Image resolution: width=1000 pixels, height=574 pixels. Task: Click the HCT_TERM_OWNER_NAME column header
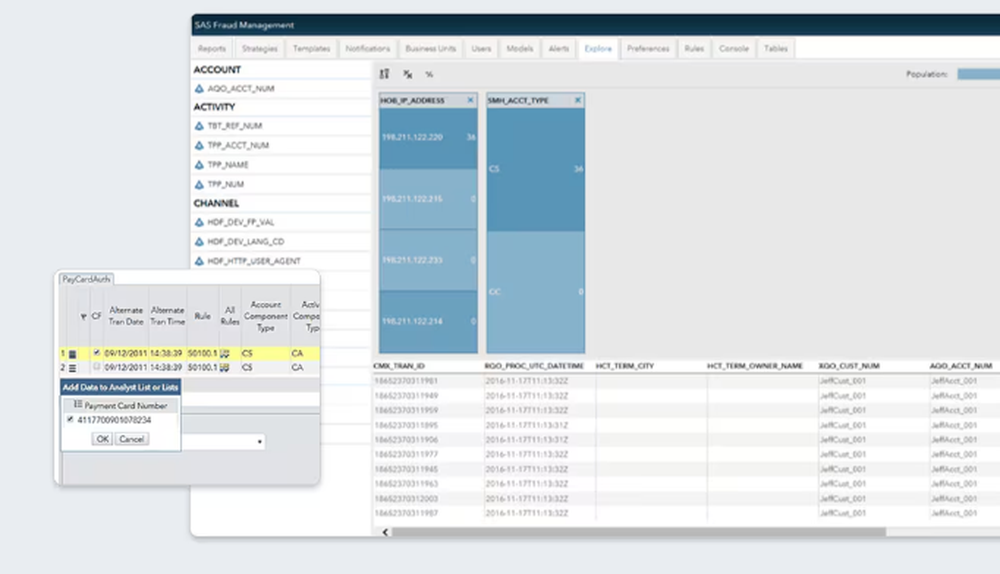755,366
